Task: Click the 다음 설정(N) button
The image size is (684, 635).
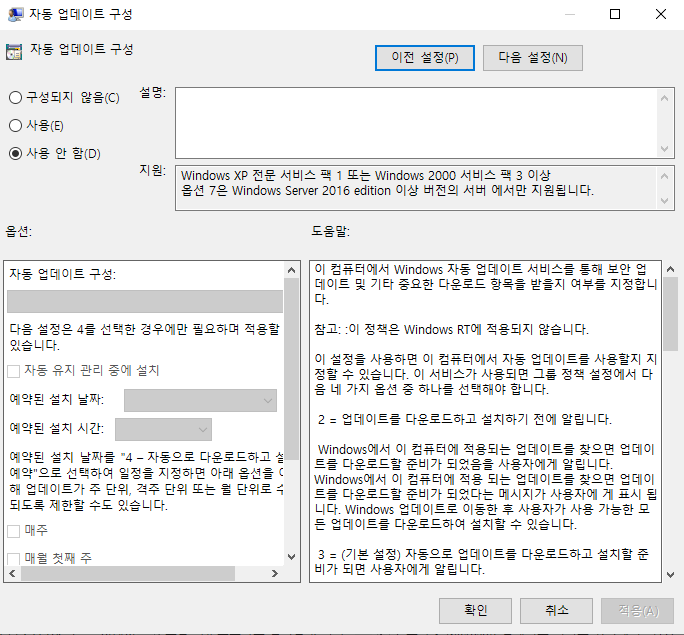Action: (533, 58)
